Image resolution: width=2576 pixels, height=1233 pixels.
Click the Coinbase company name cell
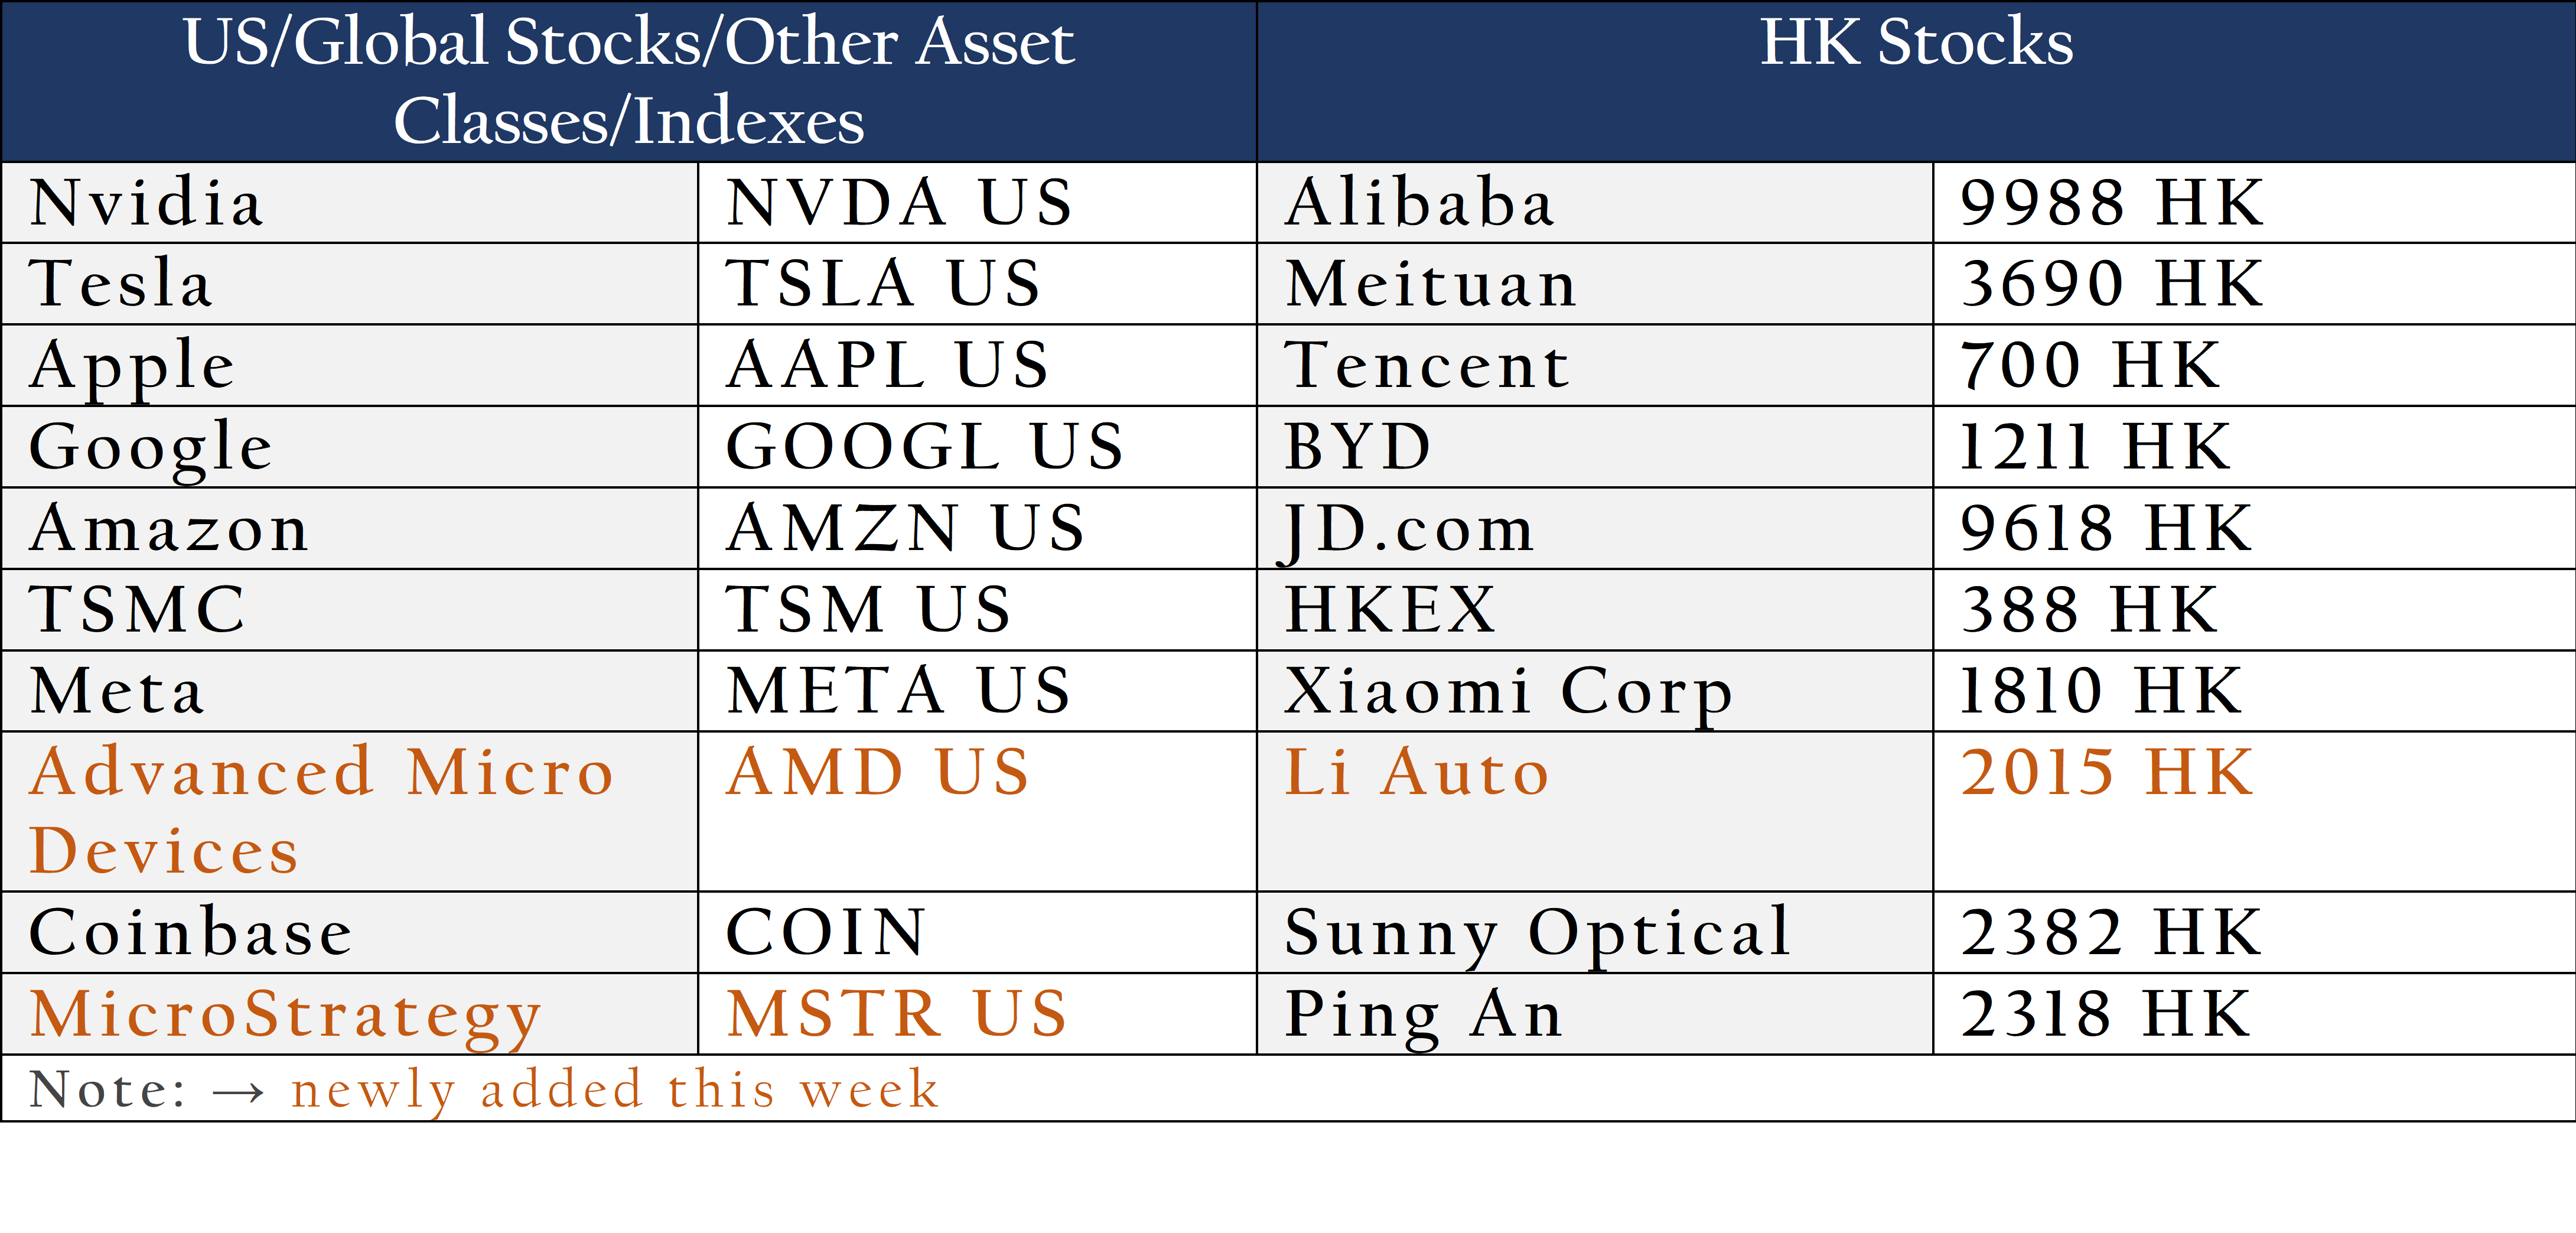coord(190,932)
